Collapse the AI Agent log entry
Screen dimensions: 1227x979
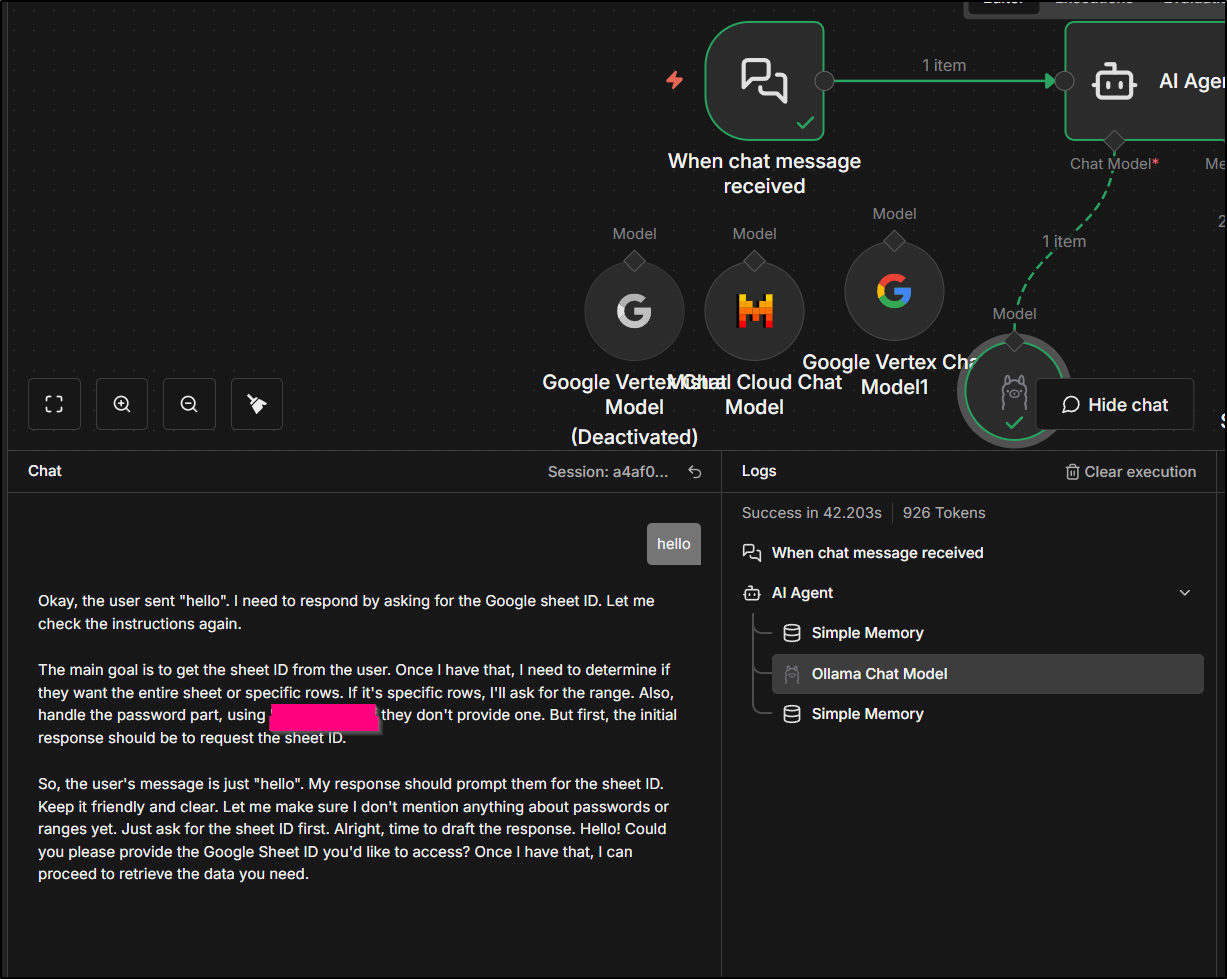(1185, 593)
